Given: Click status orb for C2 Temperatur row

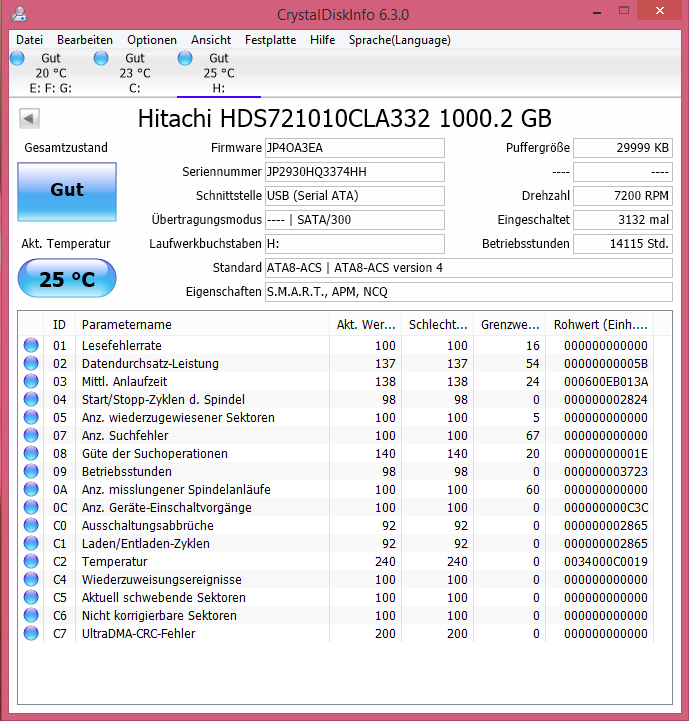Looking at the screenshot, I should click(x=31, y=561).
